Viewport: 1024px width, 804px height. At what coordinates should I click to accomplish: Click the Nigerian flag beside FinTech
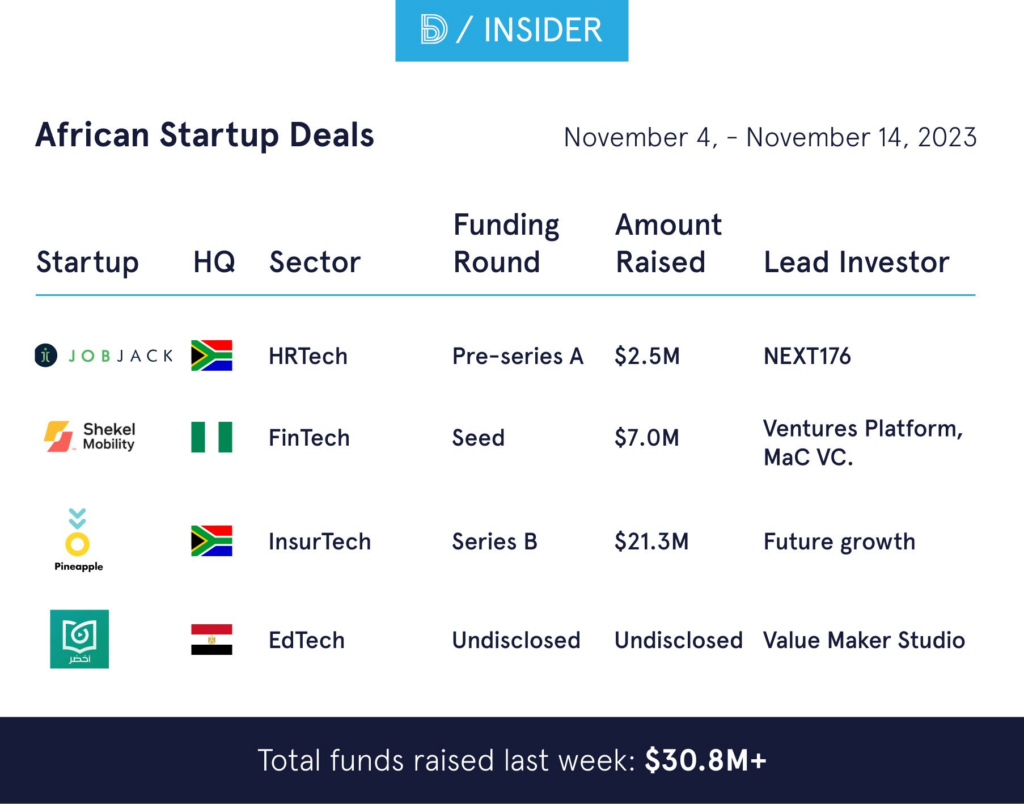[x=211, y=437]
